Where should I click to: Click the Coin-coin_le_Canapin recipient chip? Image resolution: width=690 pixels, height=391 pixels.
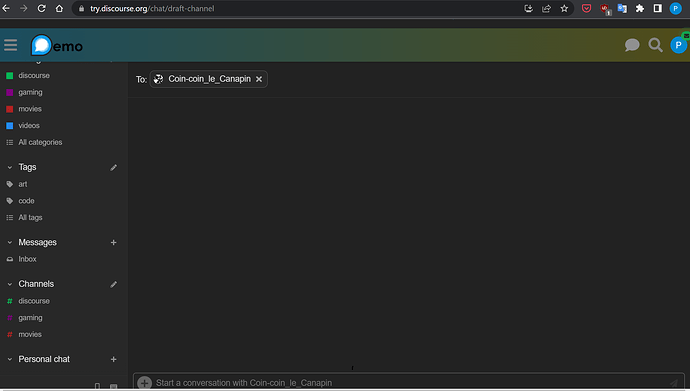click(209, 79)
